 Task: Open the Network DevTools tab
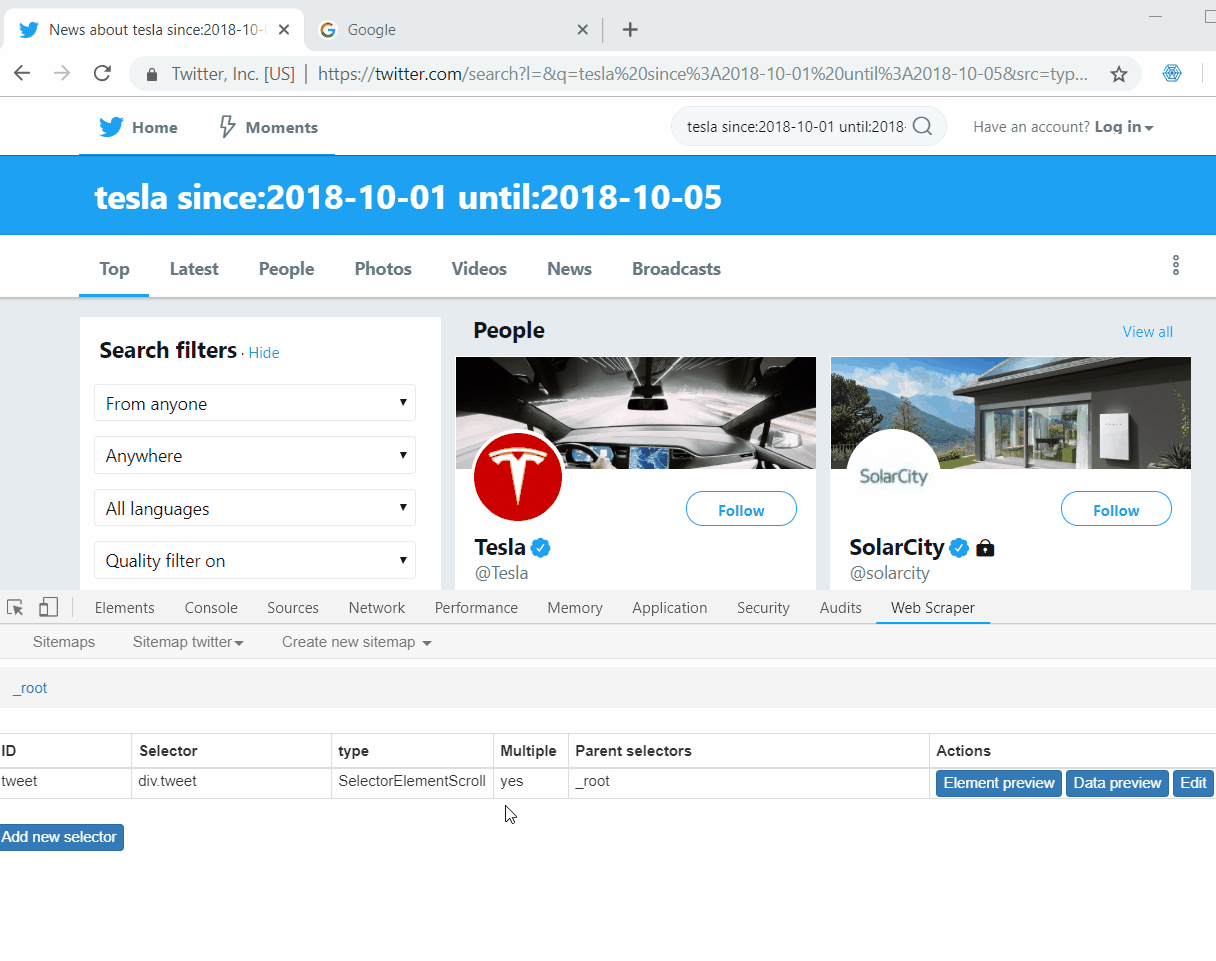point(377,608)
